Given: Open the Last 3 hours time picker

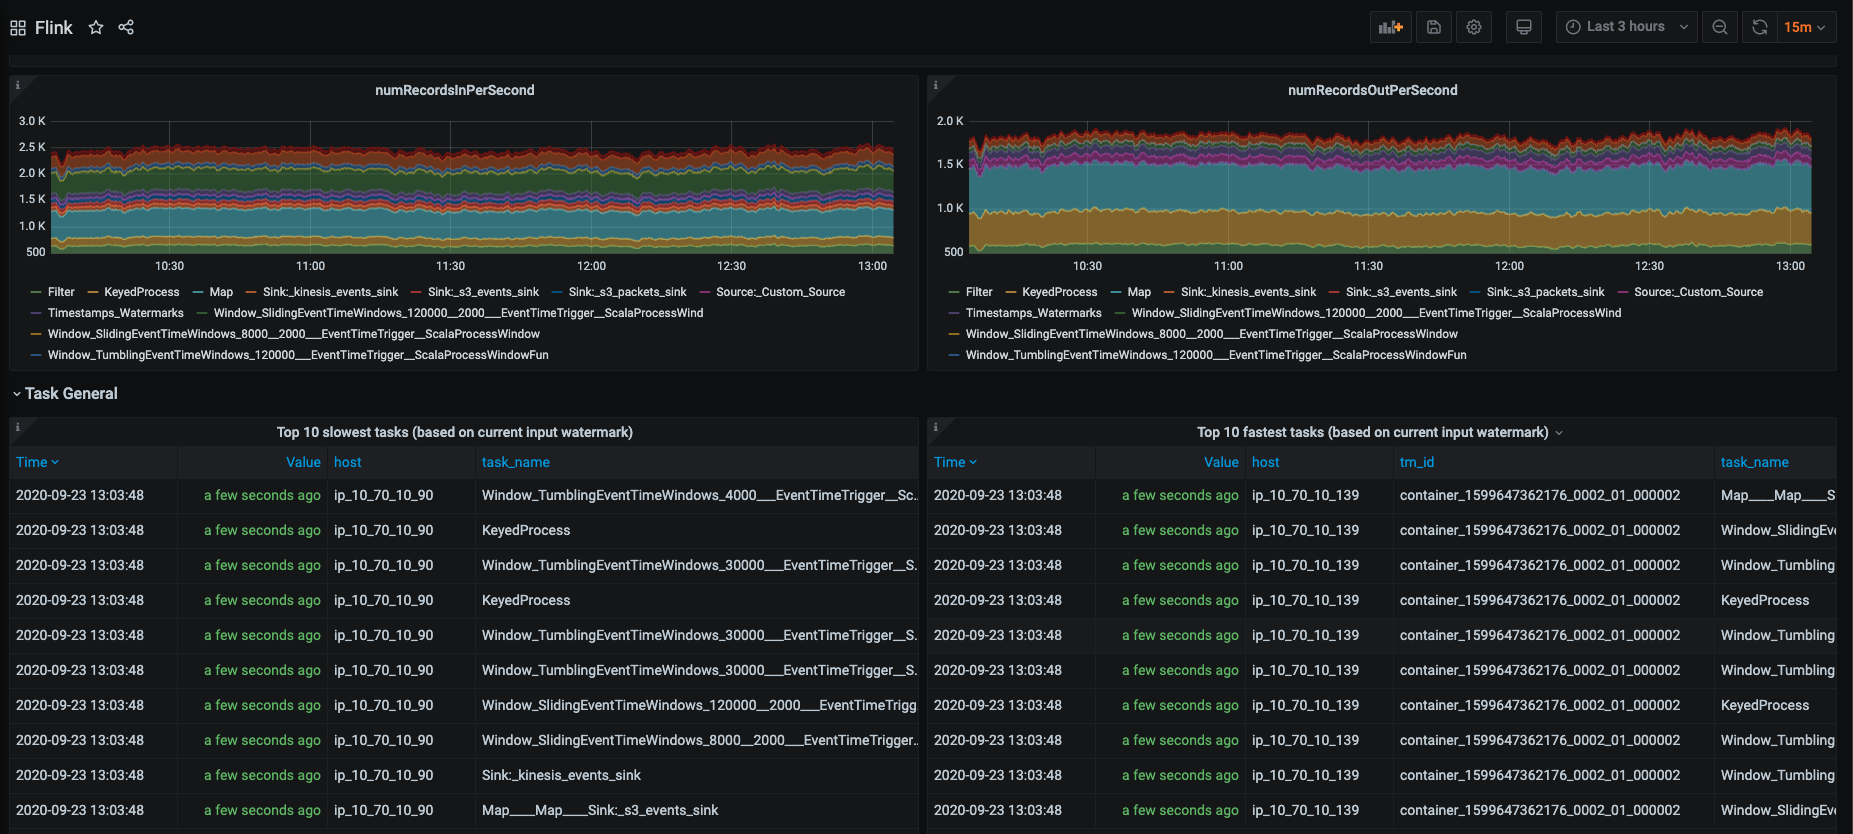Looking at the screenshot, I should 1626,27.
